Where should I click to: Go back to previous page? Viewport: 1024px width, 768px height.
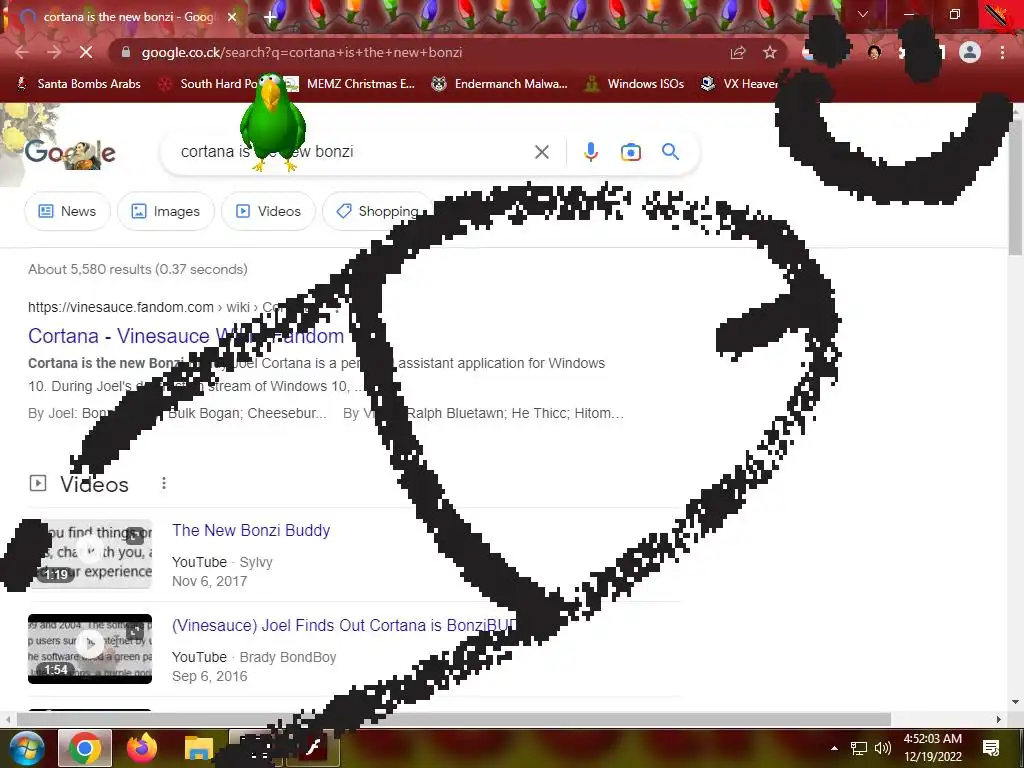pyautogui.click(x=22, y=52)
